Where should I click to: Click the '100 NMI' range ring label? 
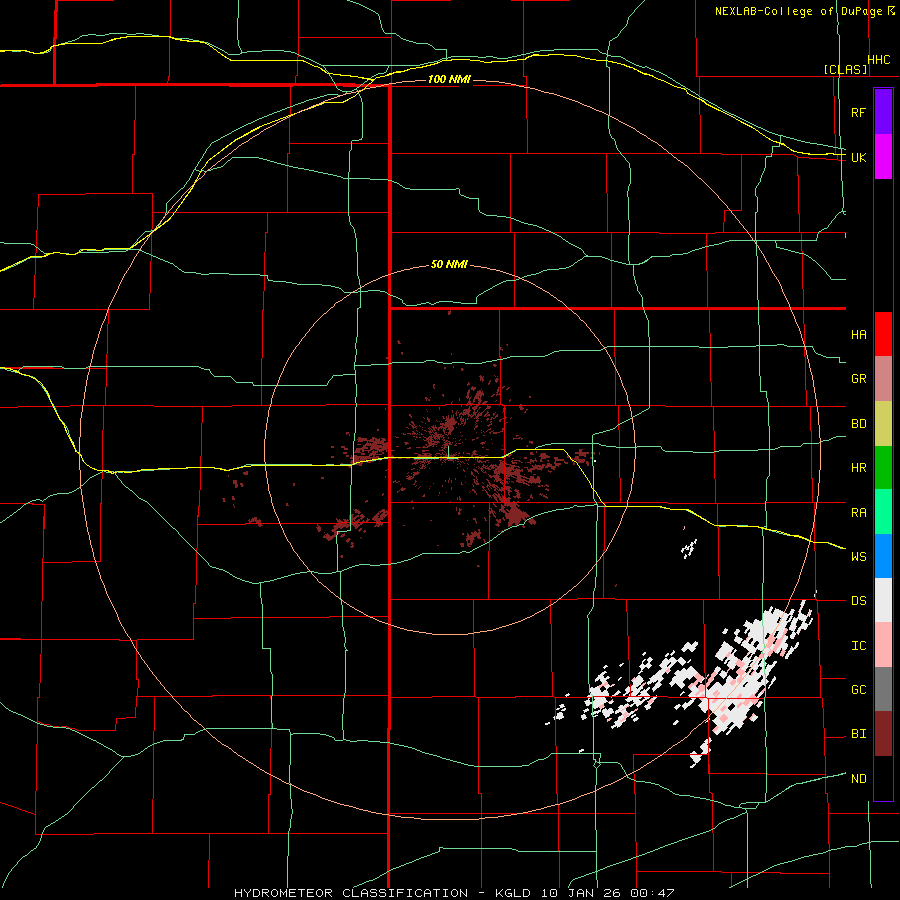tap(449, 79)
